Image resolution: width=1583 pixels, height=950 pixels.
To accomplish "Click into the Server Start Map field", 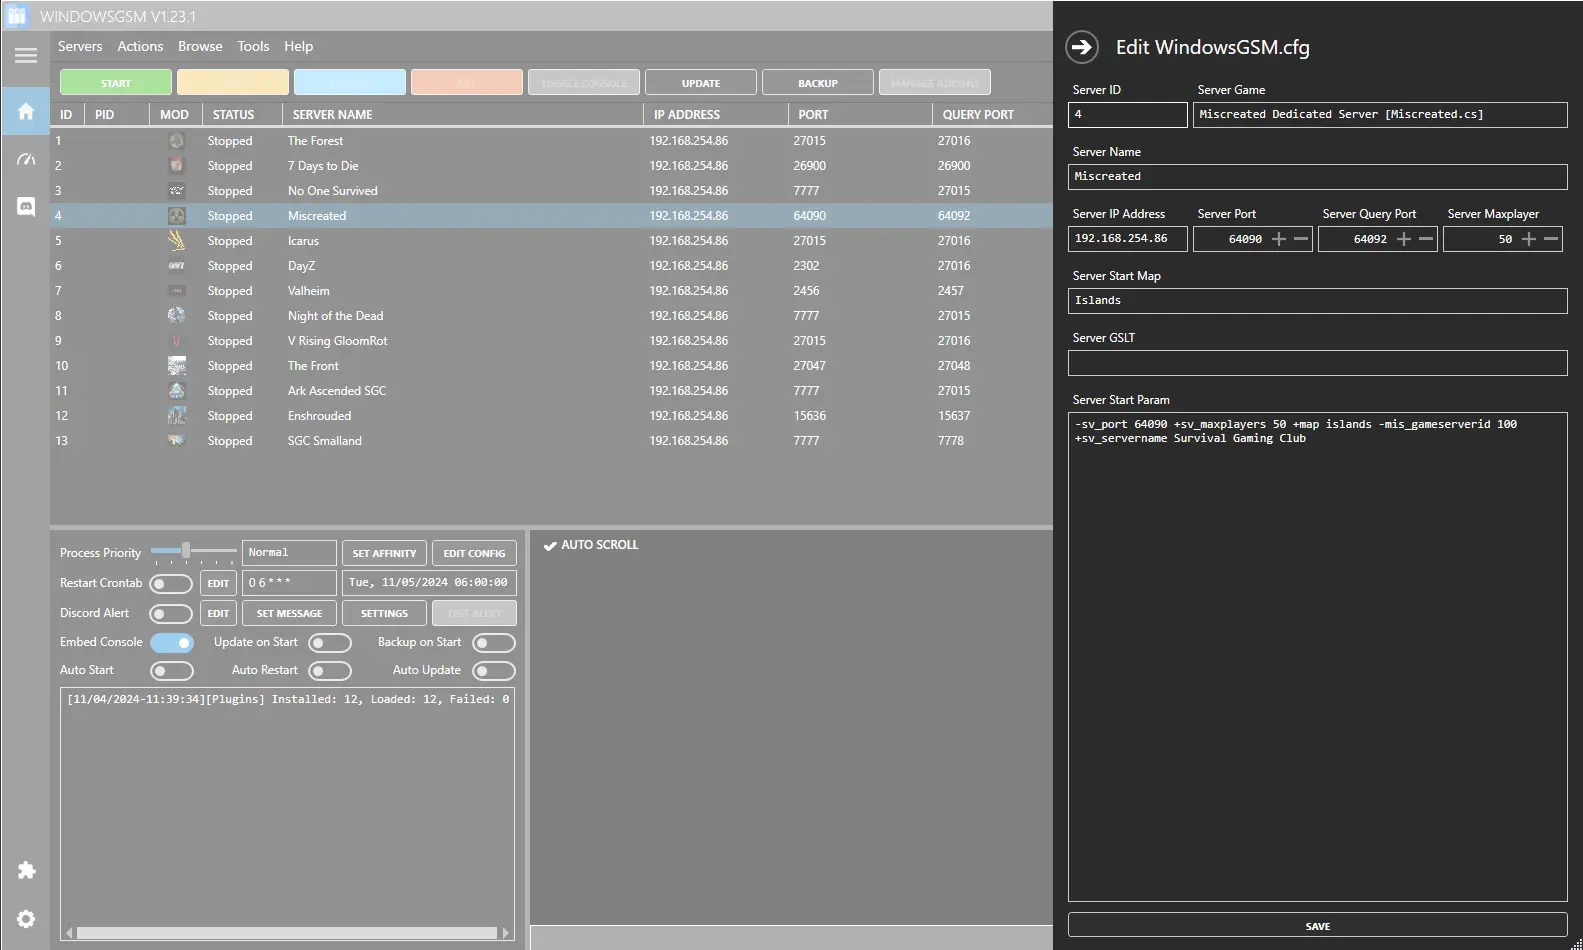I will 1317,300.
